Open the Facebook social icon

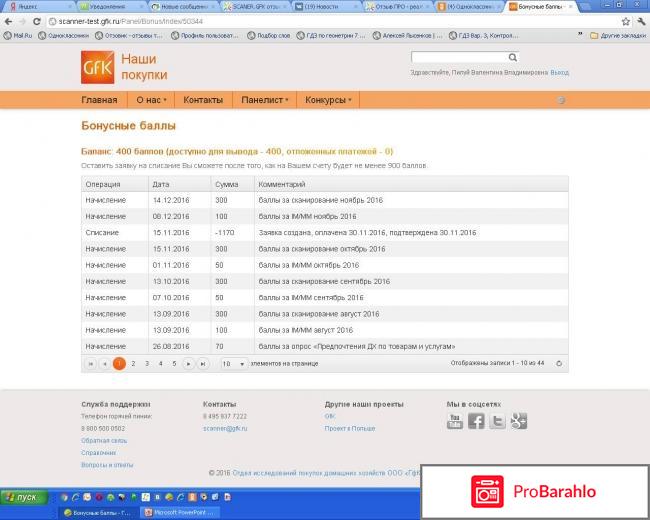477,420
